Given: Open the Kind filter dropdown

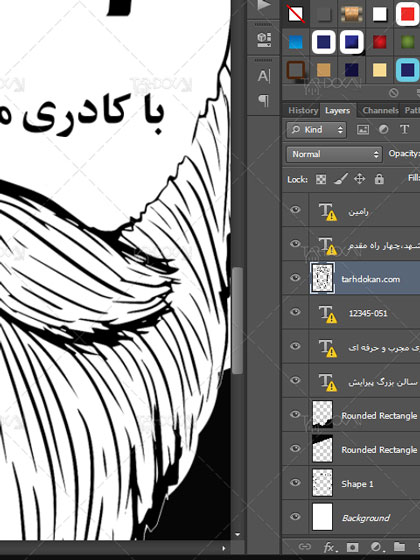Looking at the screenshot, I should pos(316,130).
